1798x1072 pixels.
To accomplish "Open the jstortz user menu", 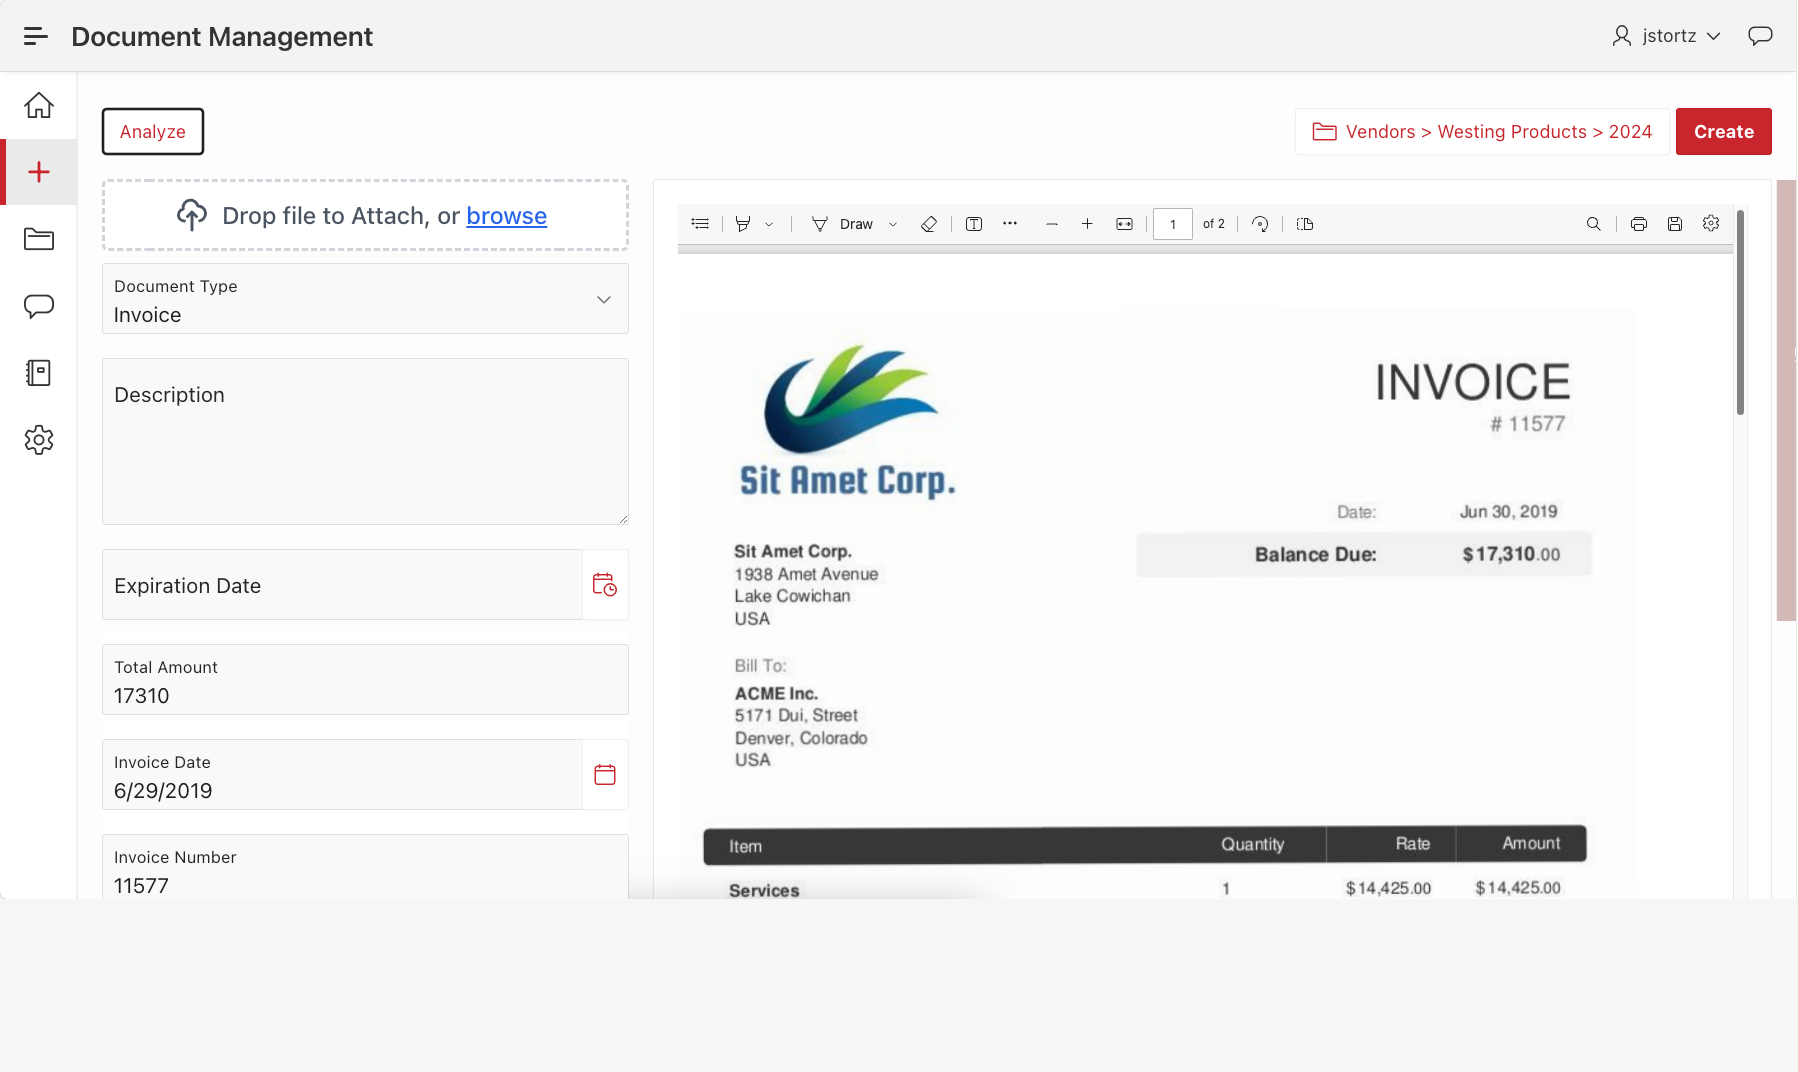I will (1666, 36).
